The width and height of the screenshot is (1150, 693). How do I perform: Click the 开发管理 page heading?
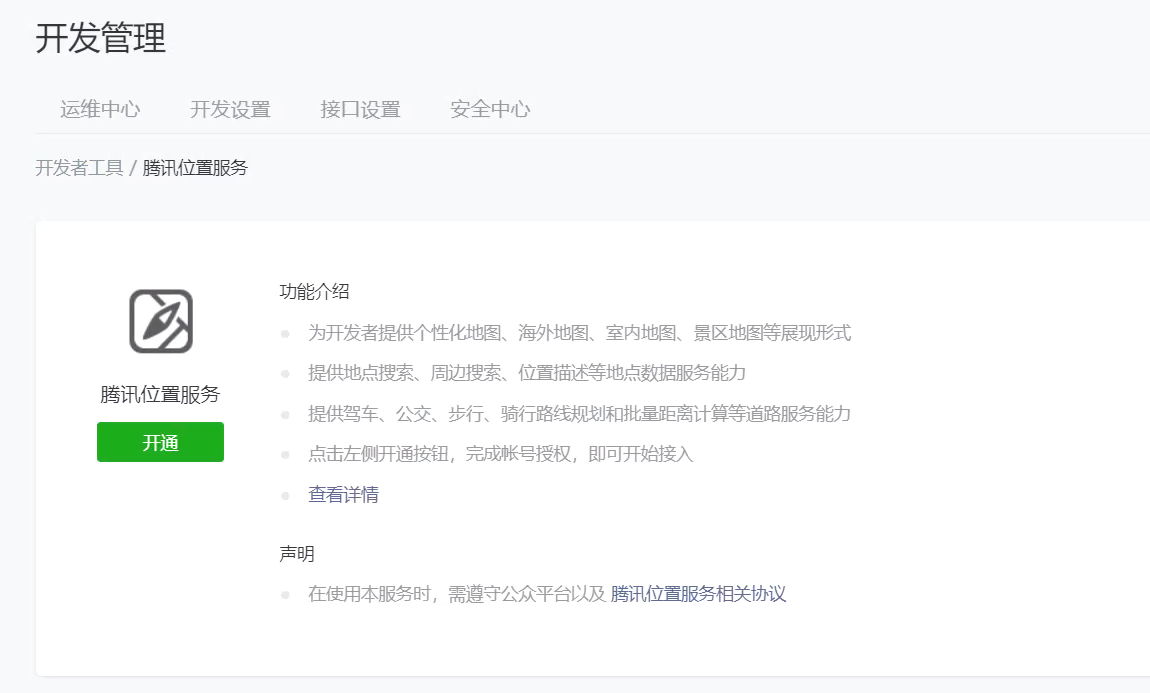100,38
